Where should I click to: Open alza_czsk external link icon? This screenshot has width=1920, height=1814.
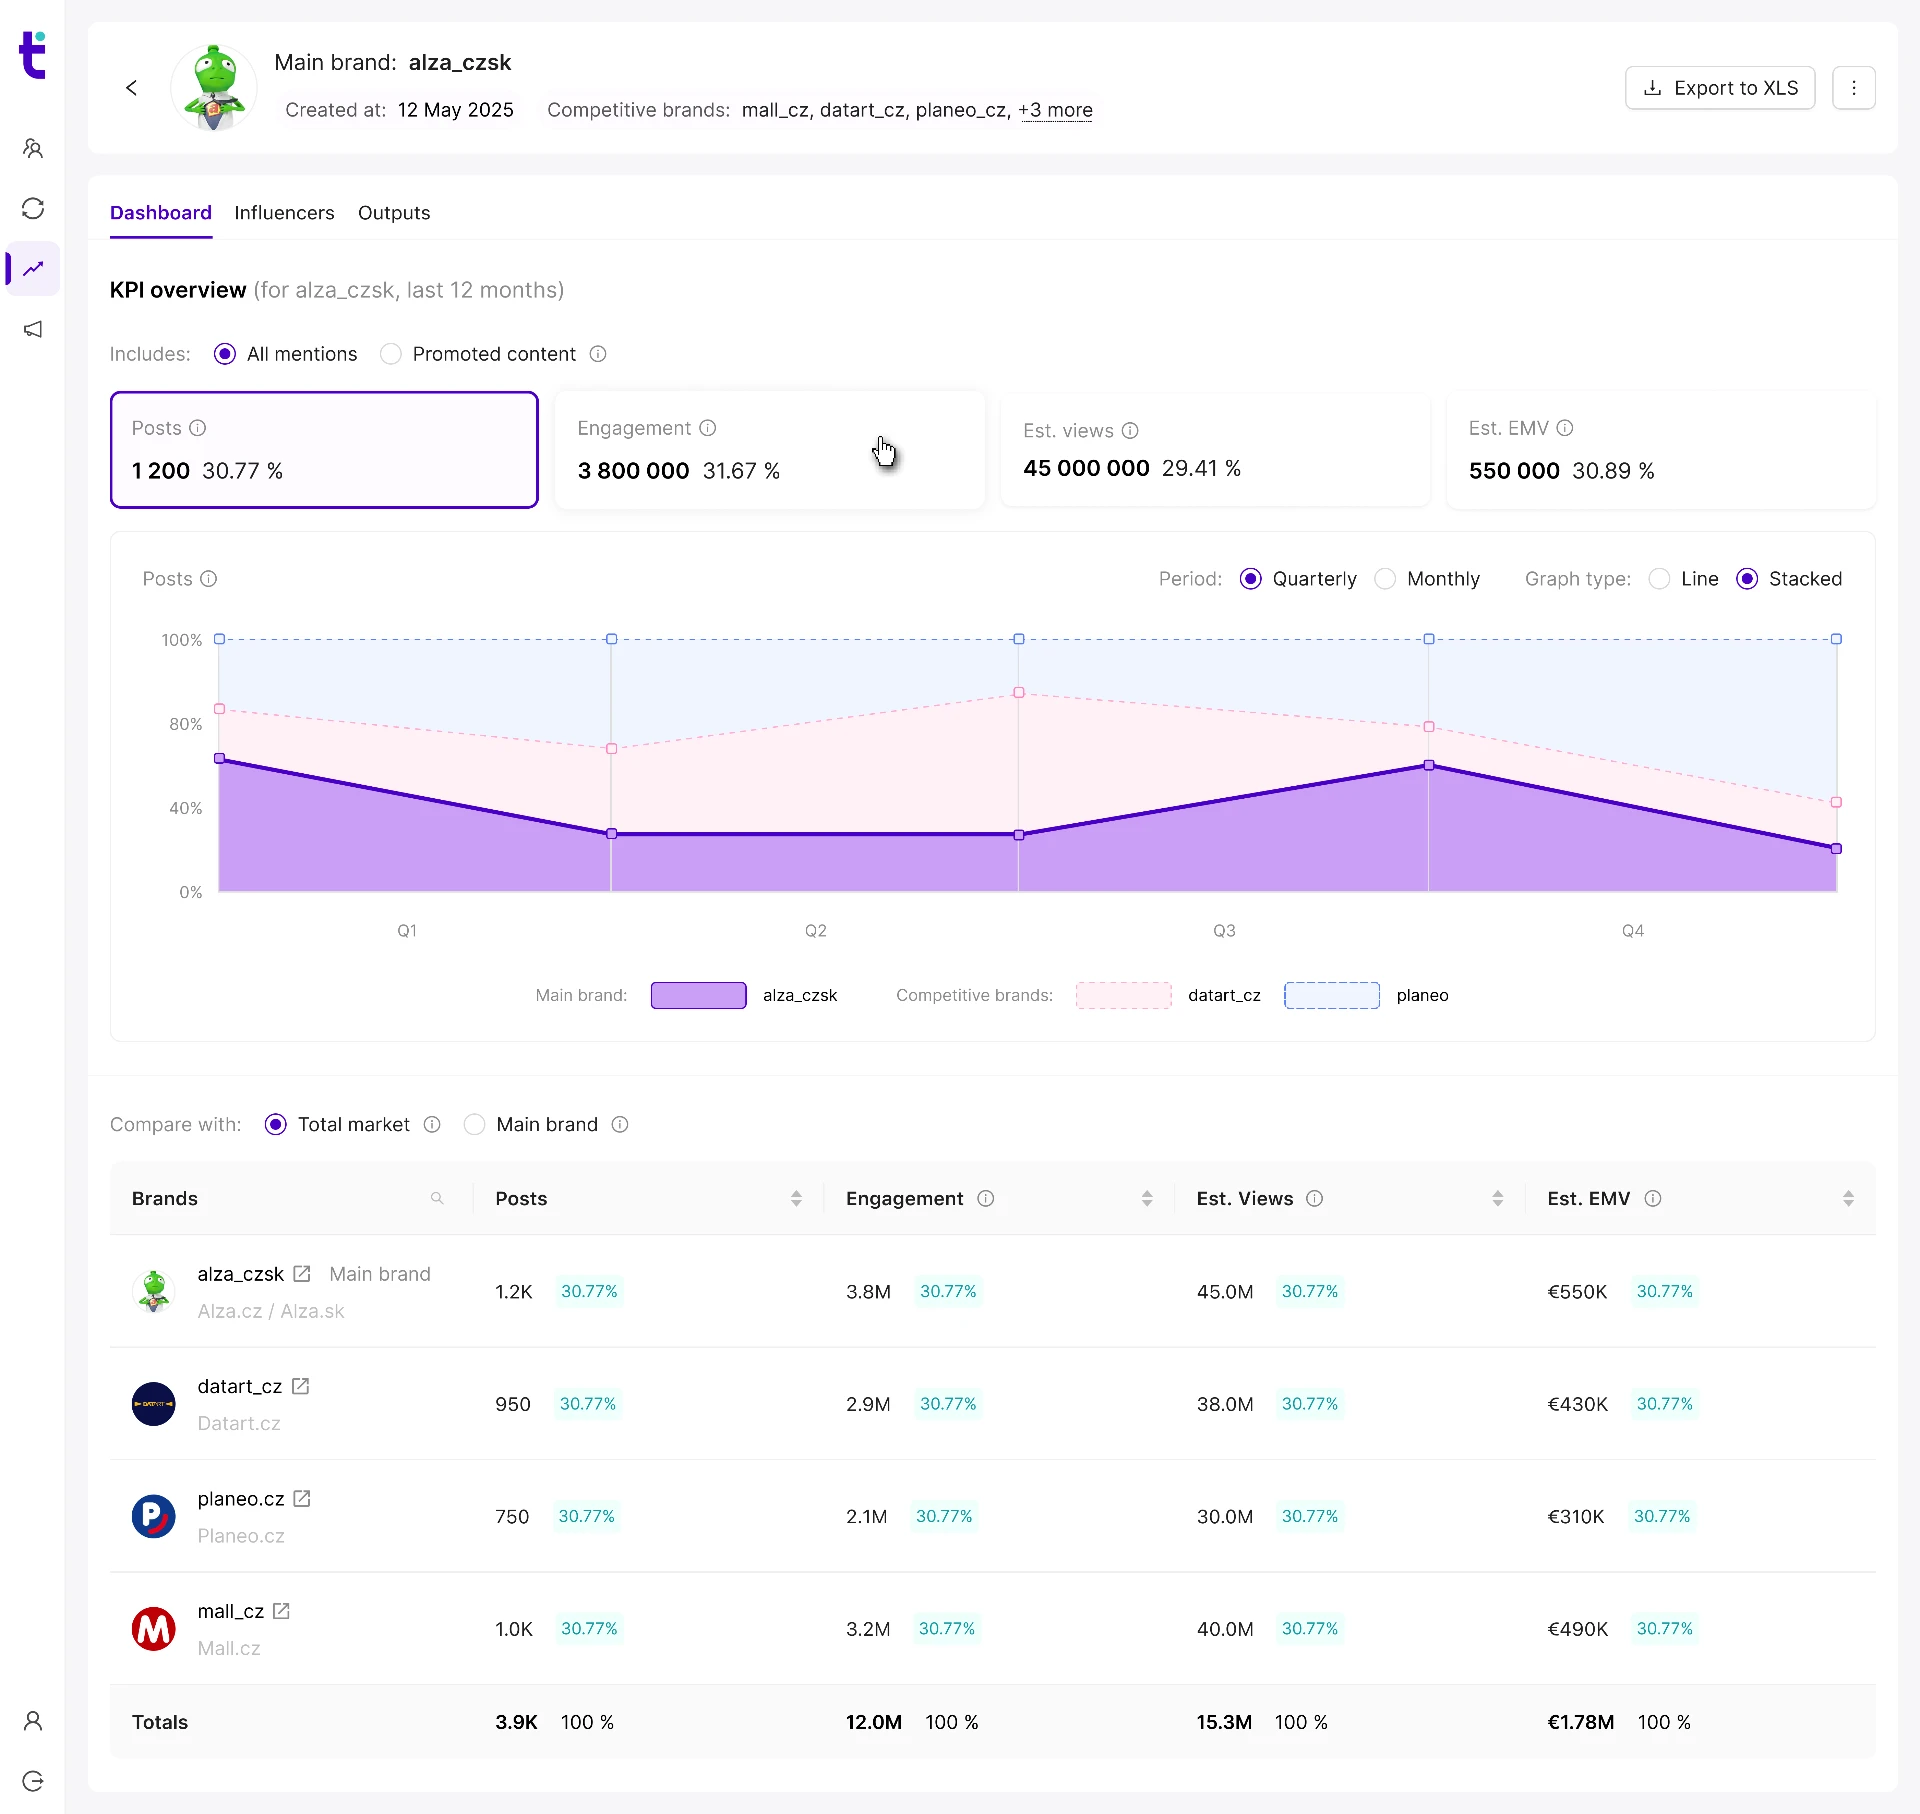(302, 1274)
